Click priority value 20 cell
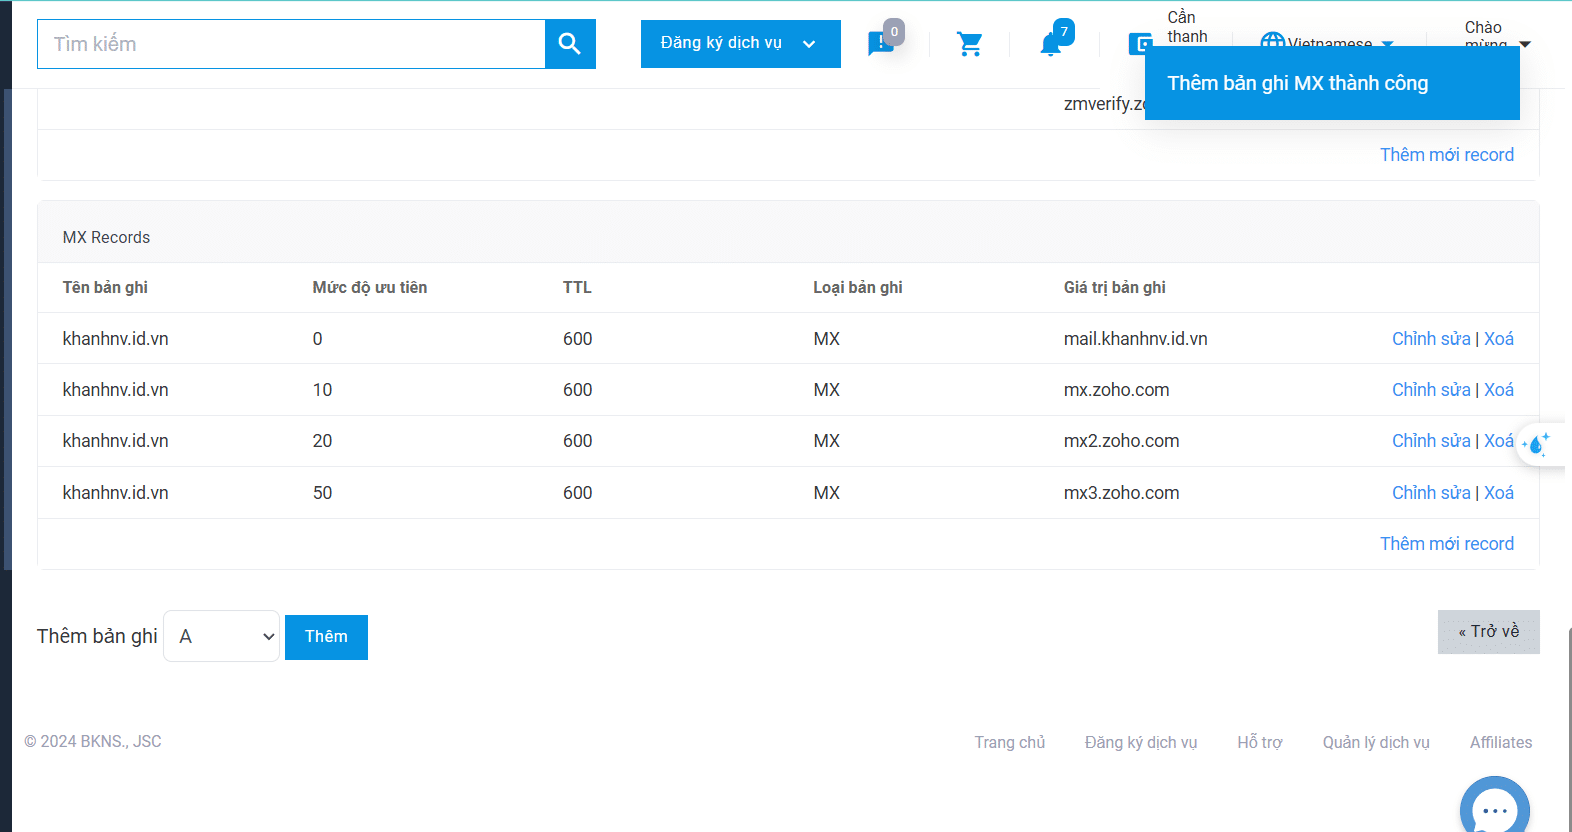This screenshot has width=1572, height=832. point(322,441)
